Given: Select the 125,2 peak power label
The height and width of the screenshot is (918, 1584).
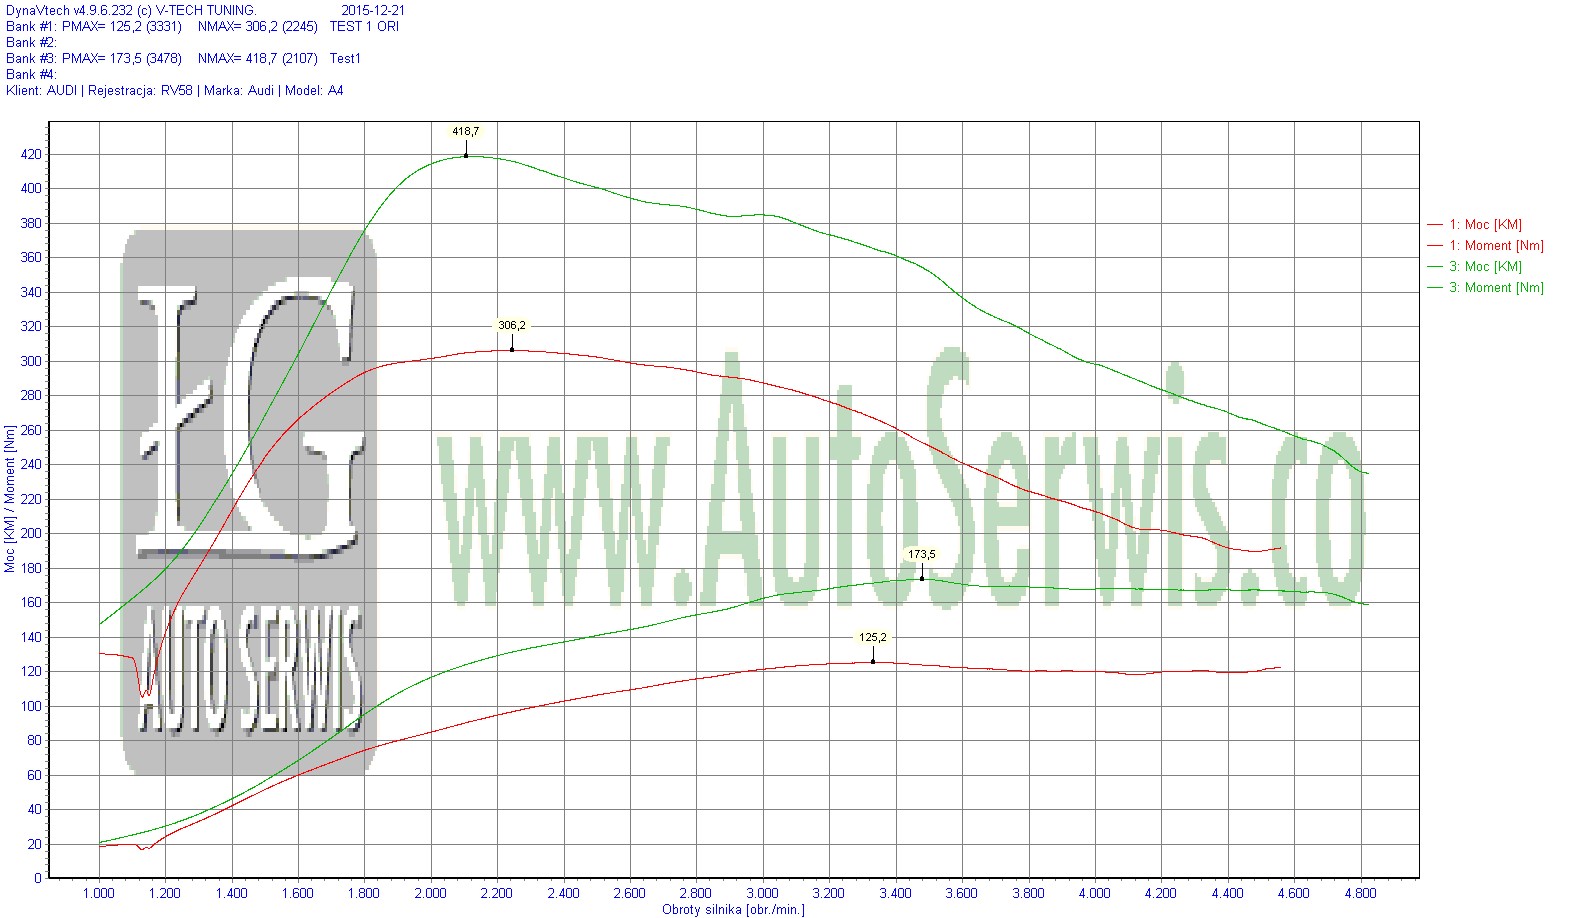Looking at the screenshot, I should (872, 637).
